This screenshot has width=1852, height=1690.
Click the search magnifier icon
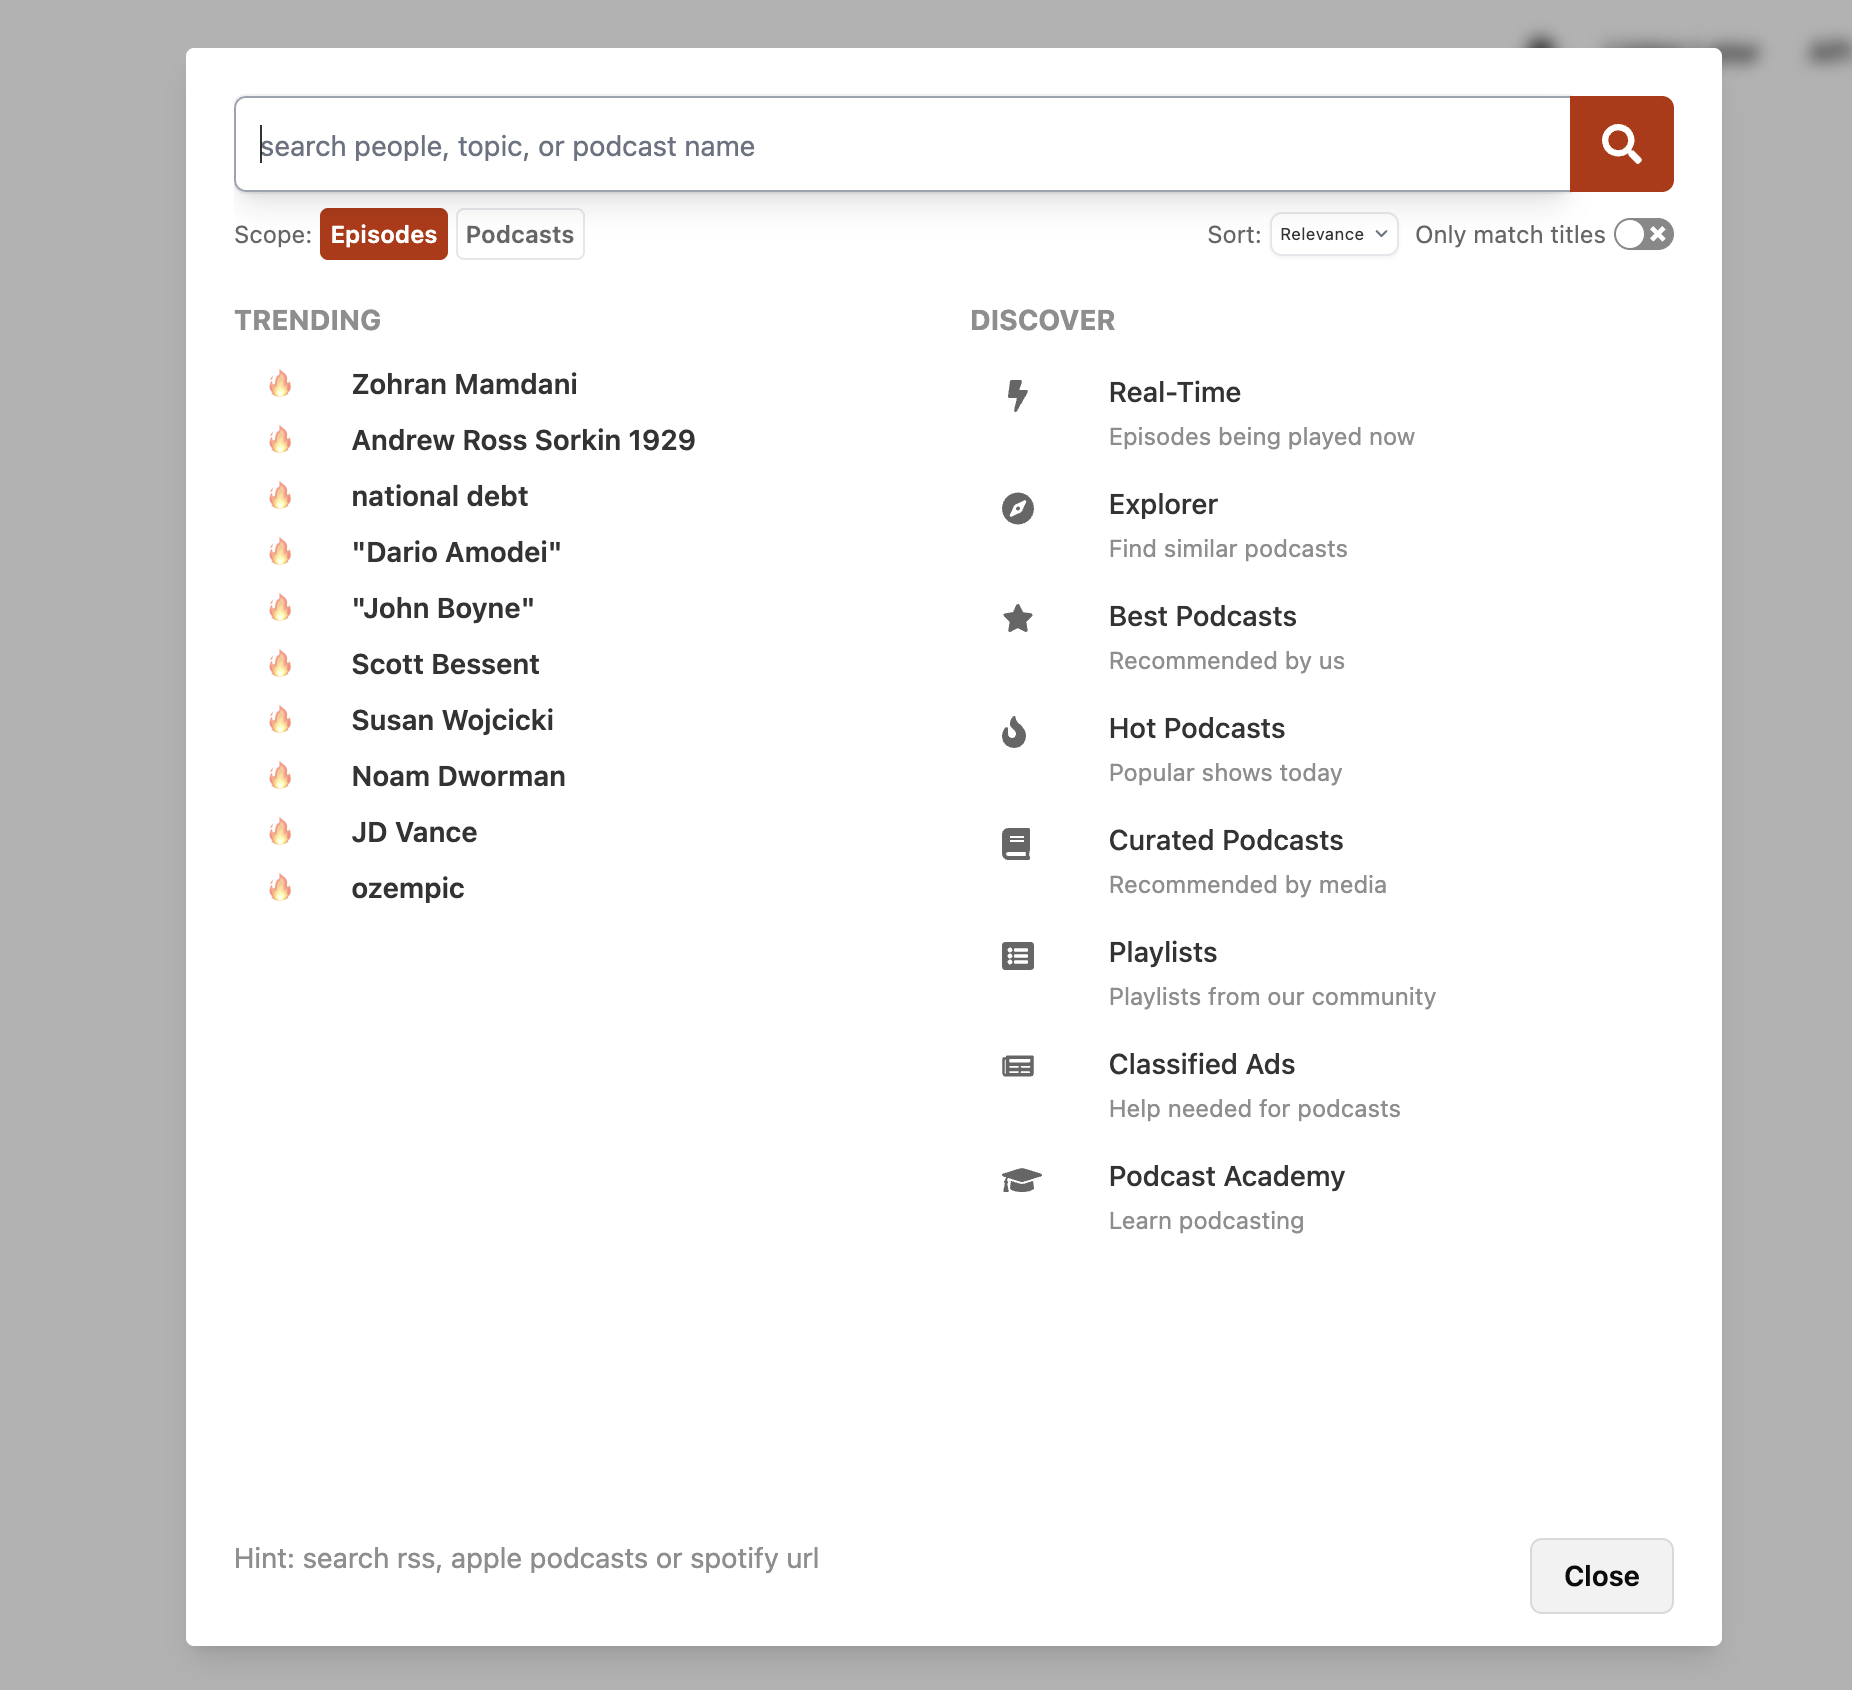pyautogui.click(x=1620, y=144)
